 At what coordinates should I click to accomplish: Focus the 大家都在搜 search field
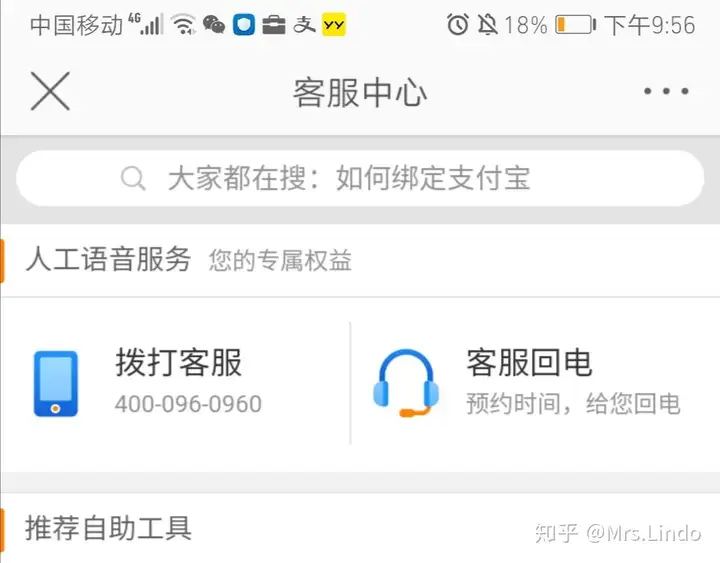(x=360, y=178)
